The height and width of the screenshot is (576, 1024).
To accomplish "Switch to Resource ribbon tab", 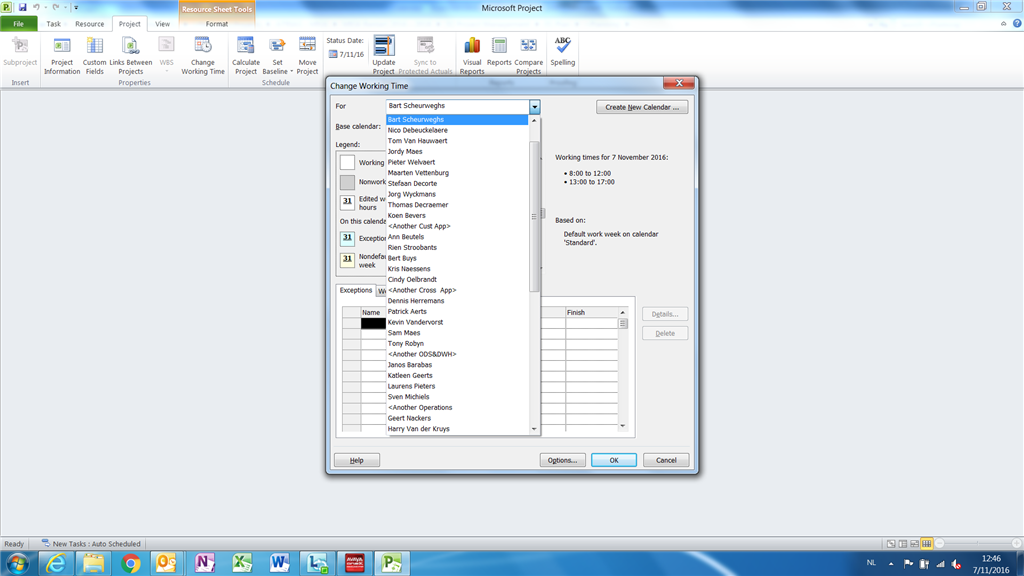I will tap(89, 24).
